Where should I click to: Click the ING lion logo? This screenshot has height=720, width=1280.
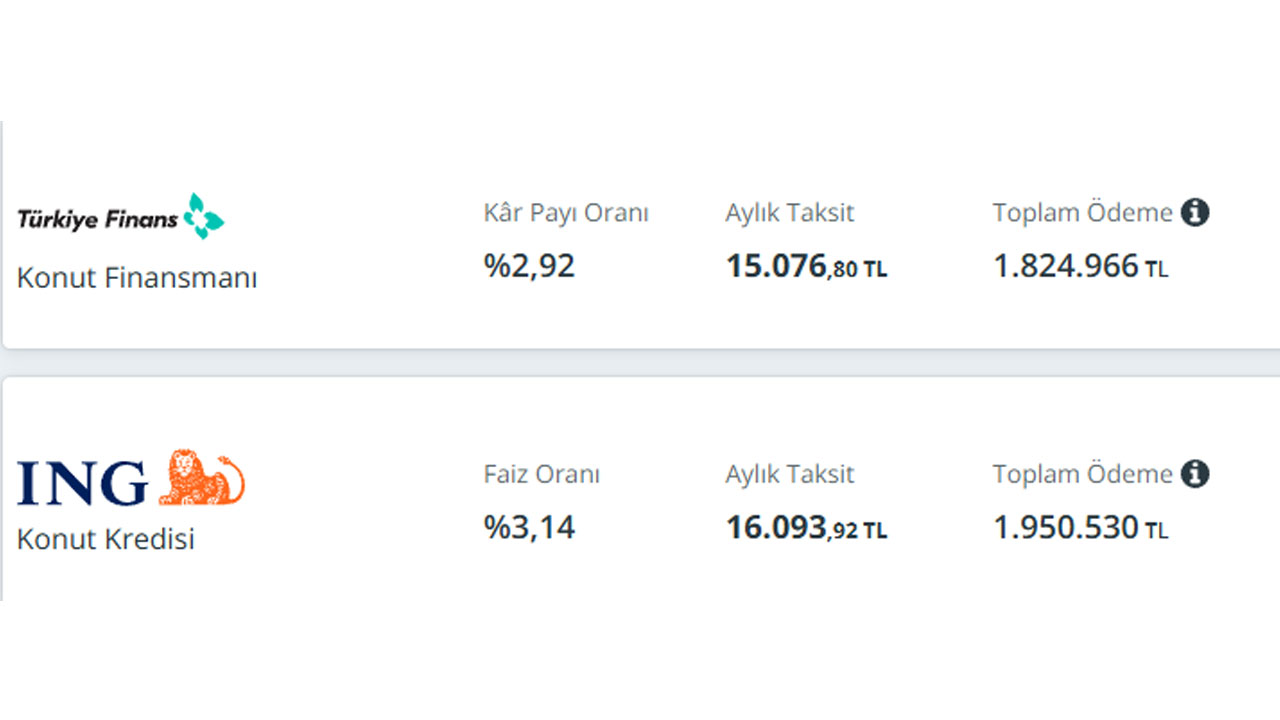201,478
